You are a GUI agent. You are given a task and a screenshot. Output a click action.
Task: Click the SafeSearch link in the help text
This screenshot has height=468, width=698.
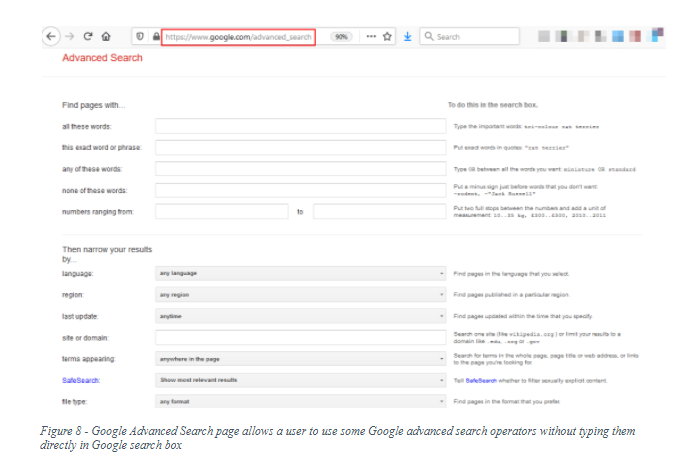[481, 381]
